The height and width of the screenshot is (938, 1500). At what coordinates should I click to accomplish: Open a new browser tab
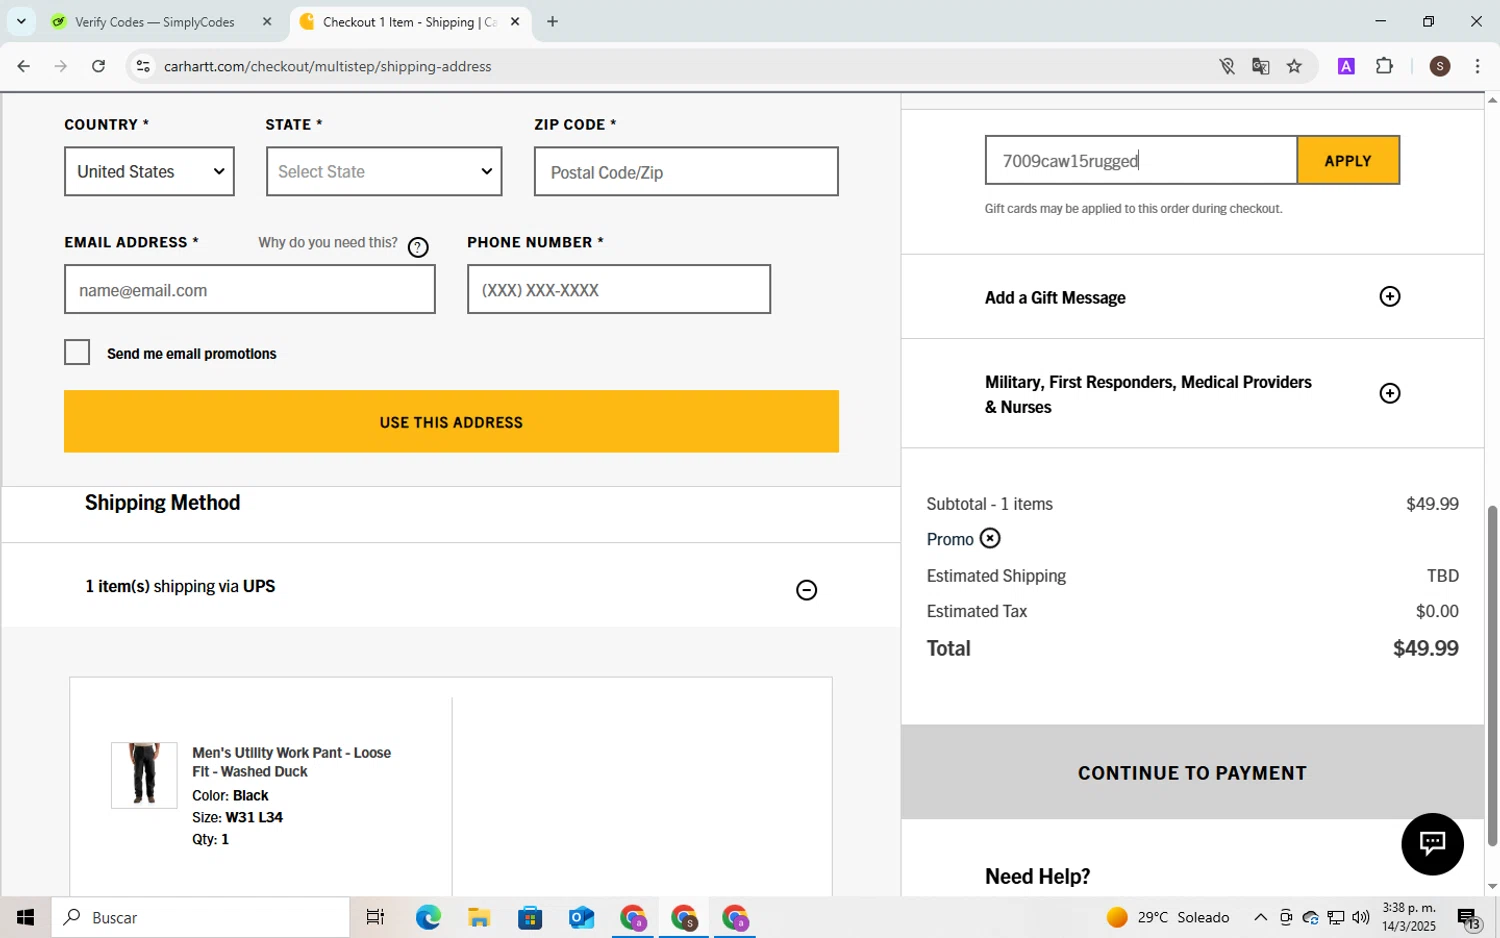552,22
